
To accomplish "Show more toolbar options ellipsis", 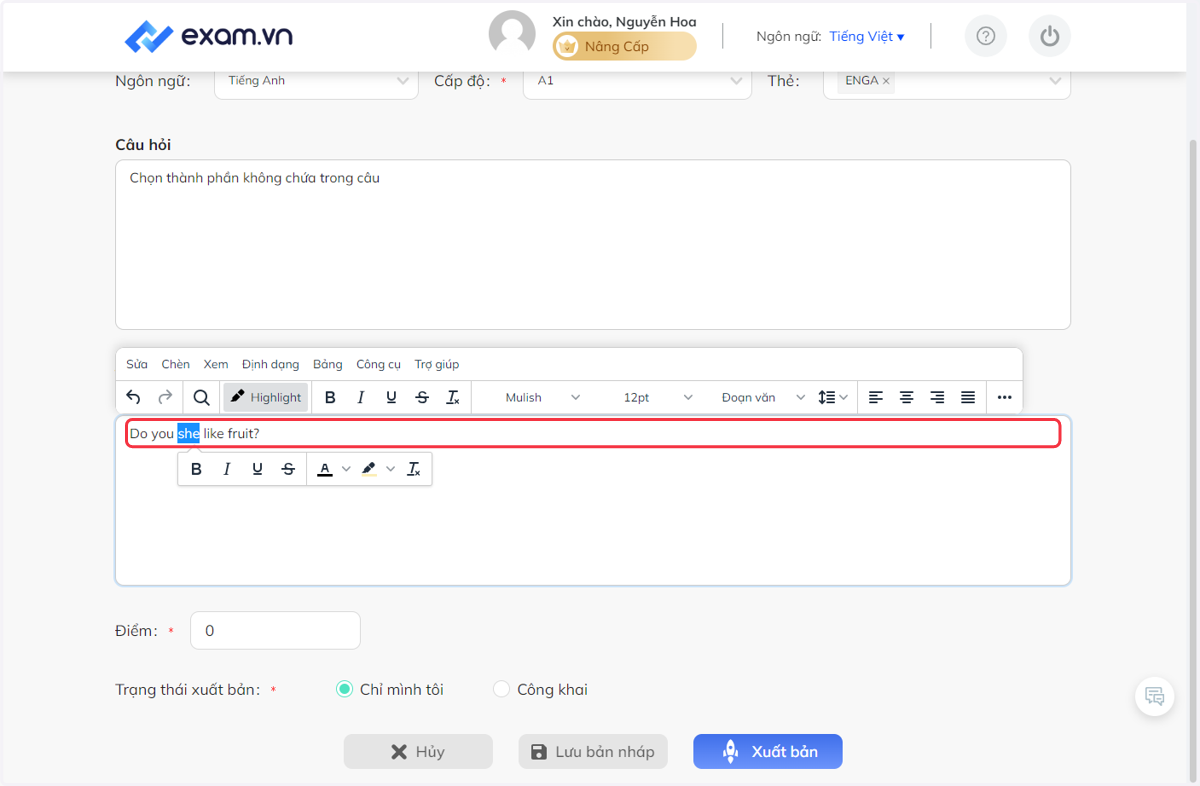I will click(x=1005, y=397).
